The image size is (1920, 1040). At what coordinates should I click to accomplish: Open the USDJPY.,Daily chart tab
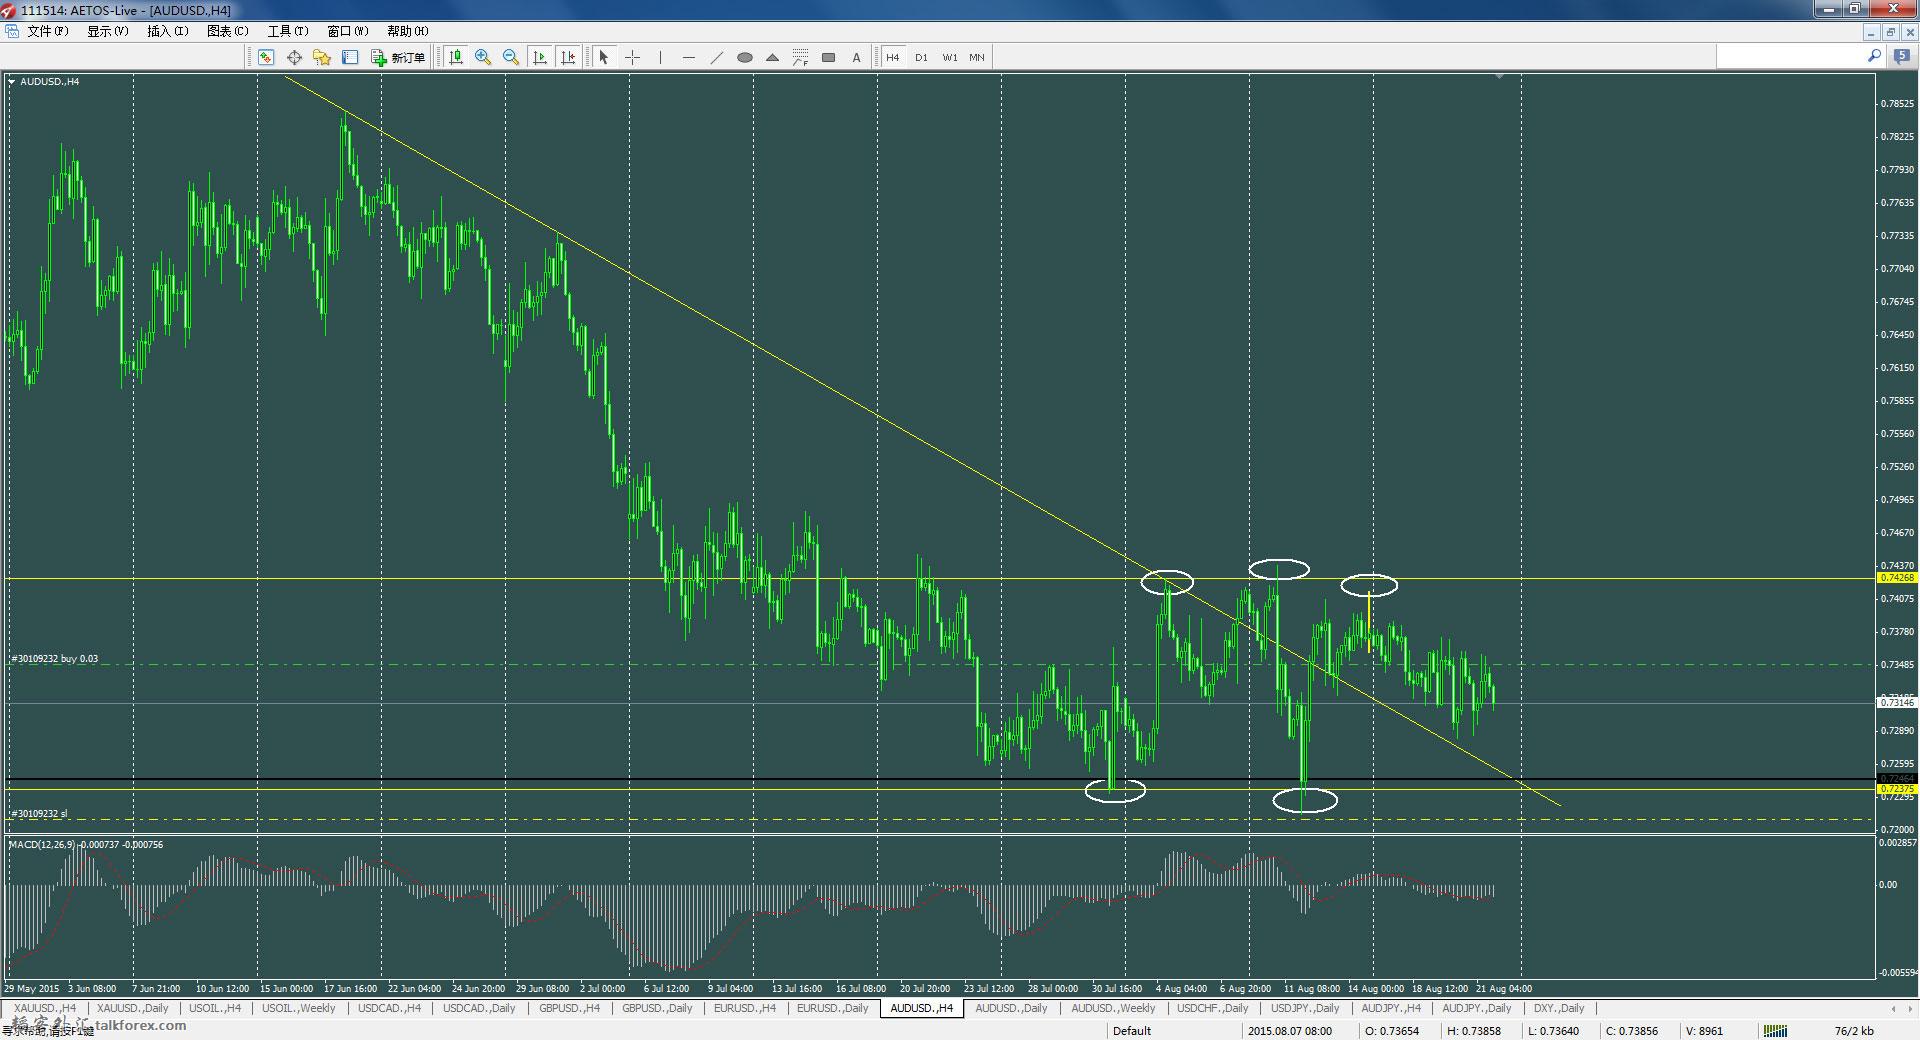click(x=1304, y=1008)
